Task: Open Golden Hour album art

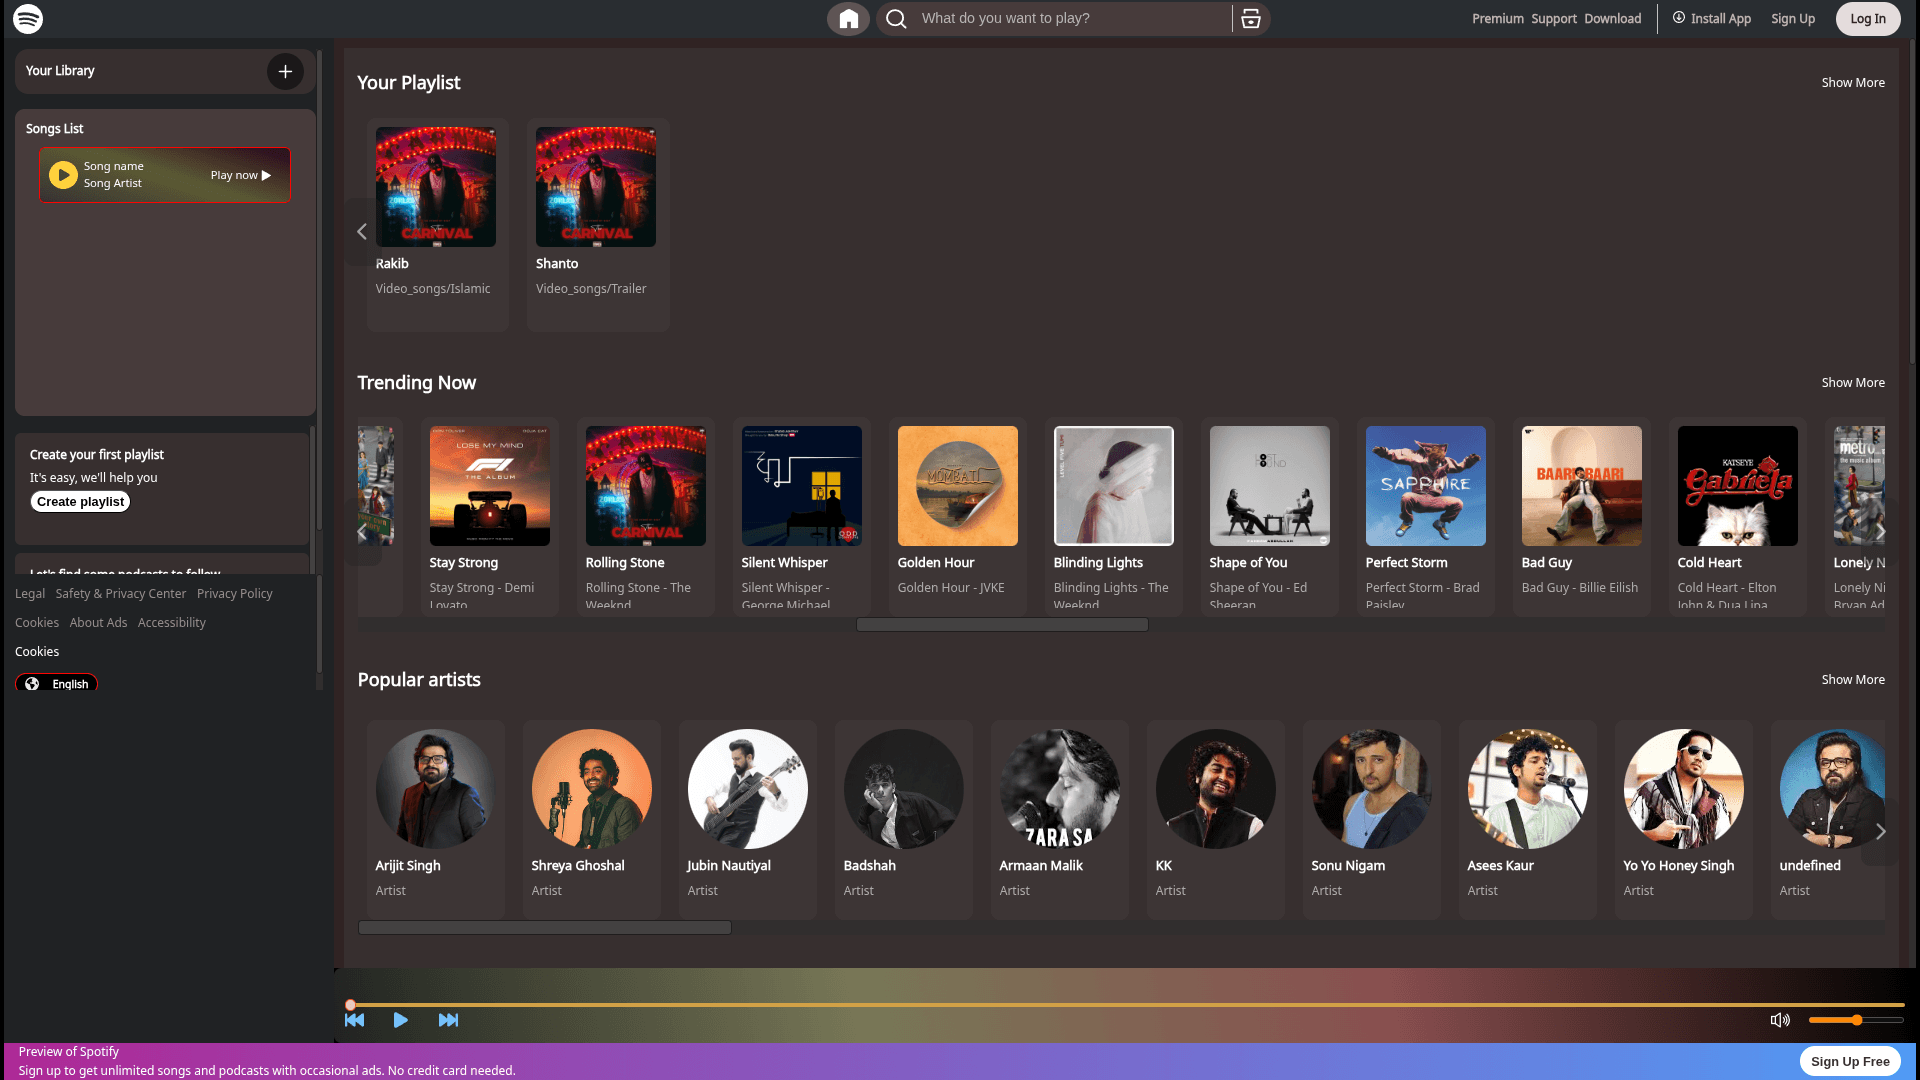Action: point(958,486)
